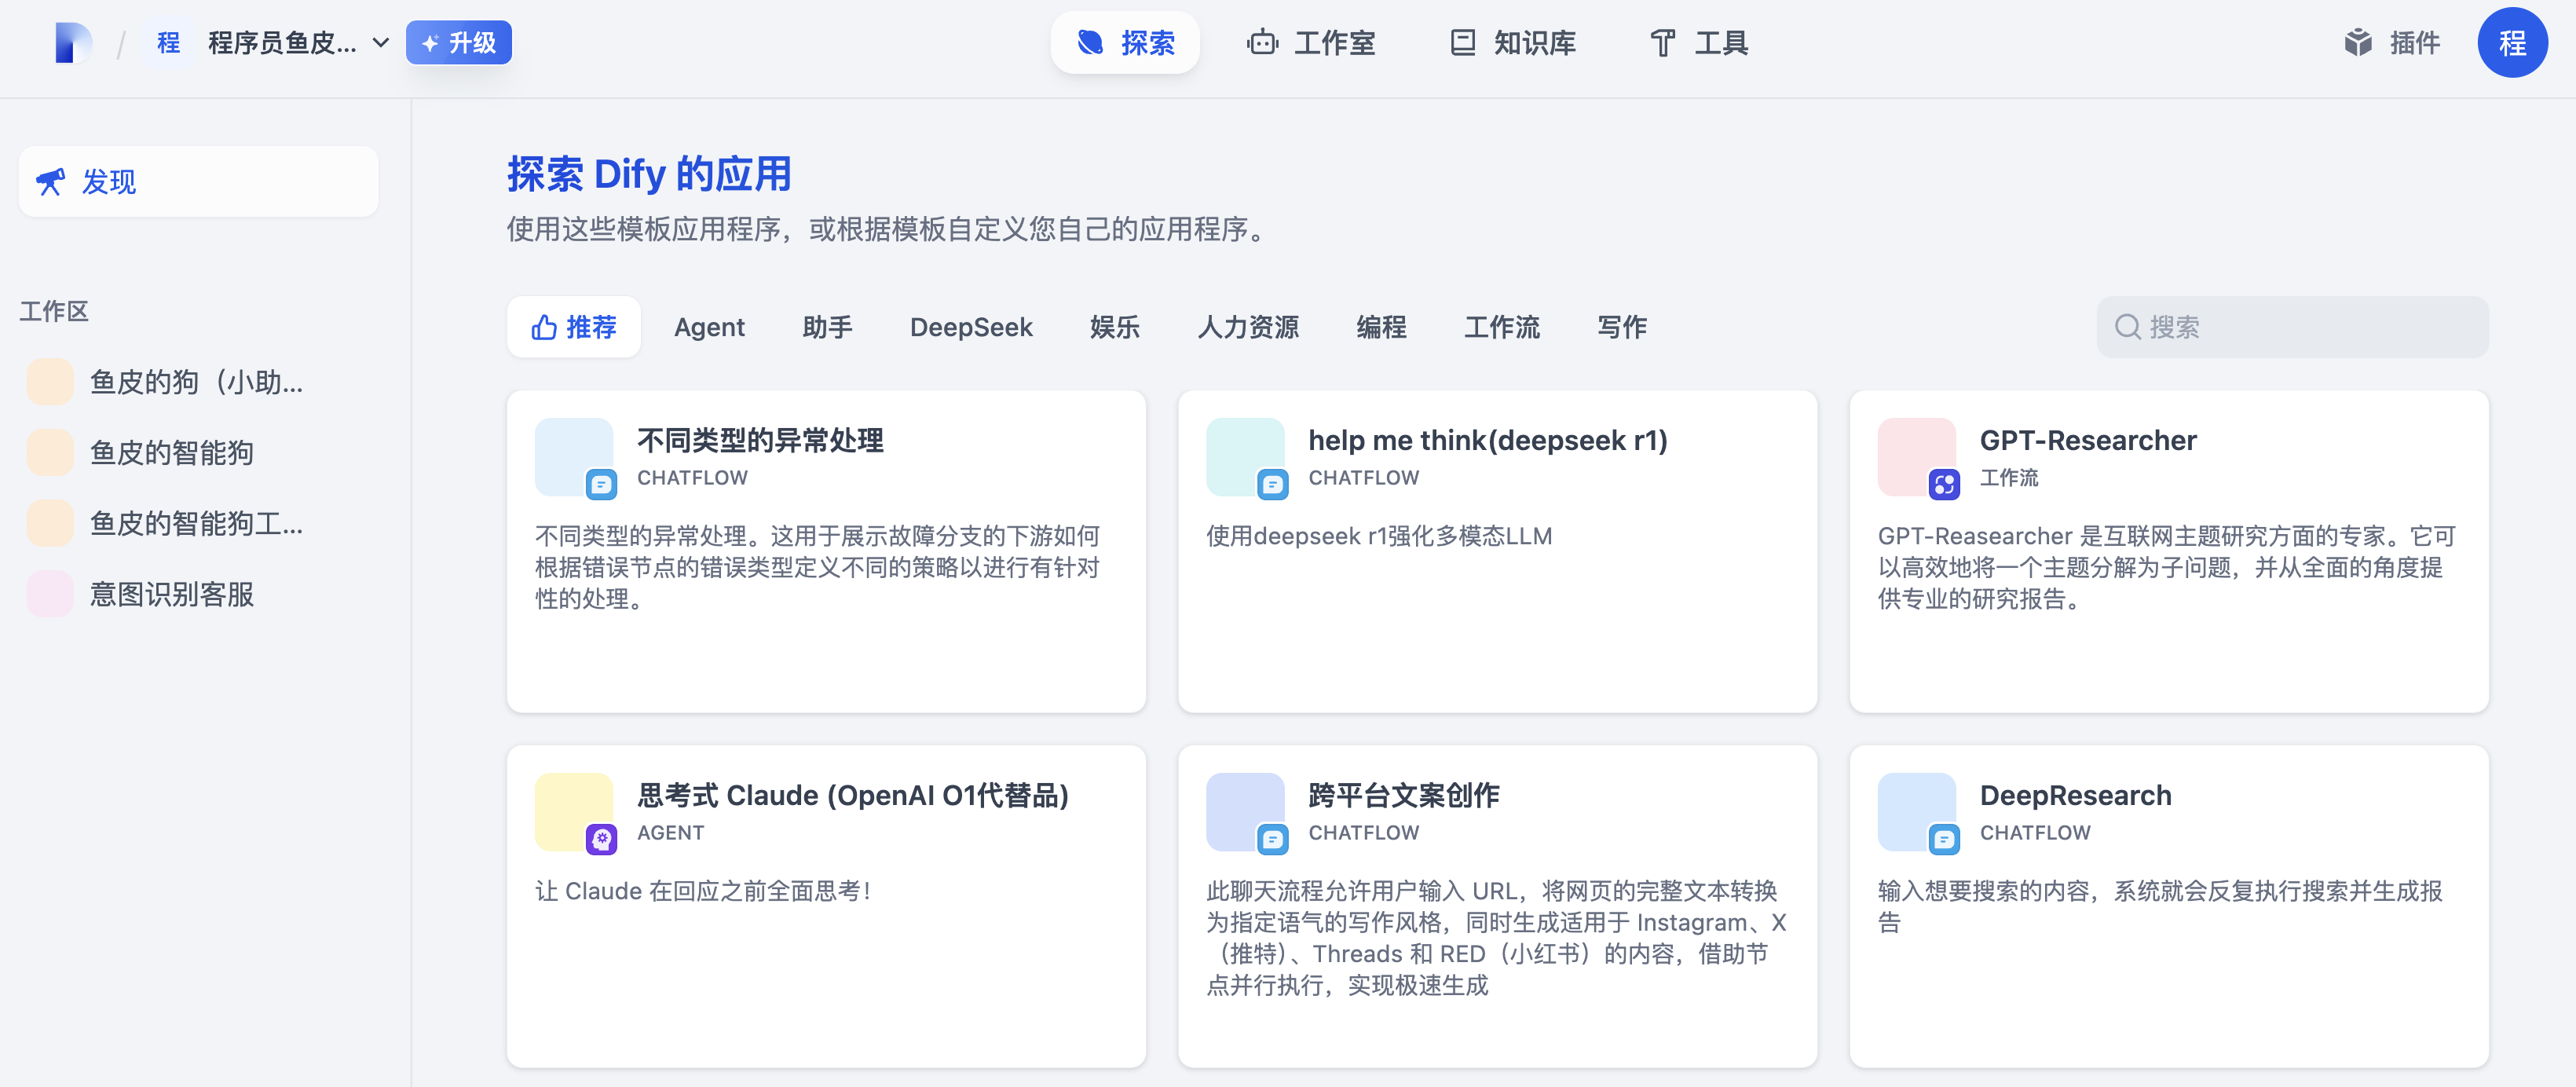Click the GPT-Researcher workflow app icon
The height and width of the screenshot is (1087, 2576).
(1917, 457)
